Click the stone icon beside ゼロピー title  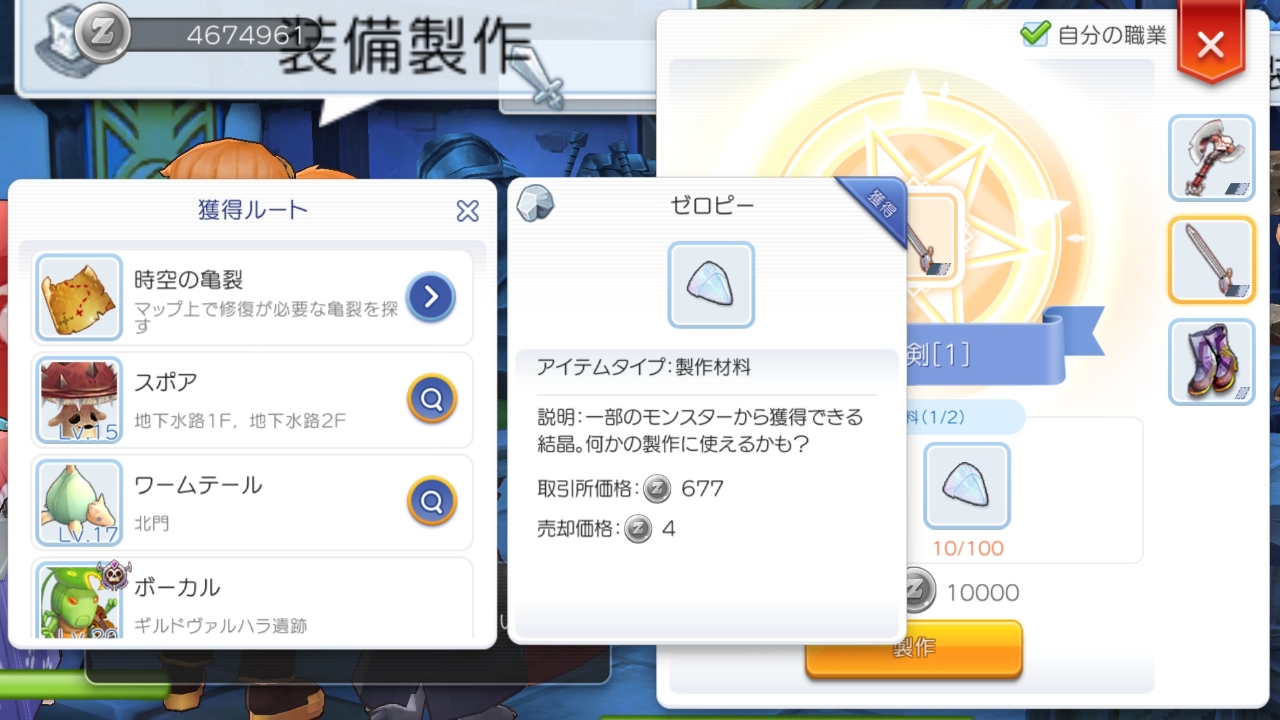click(536, 204)
